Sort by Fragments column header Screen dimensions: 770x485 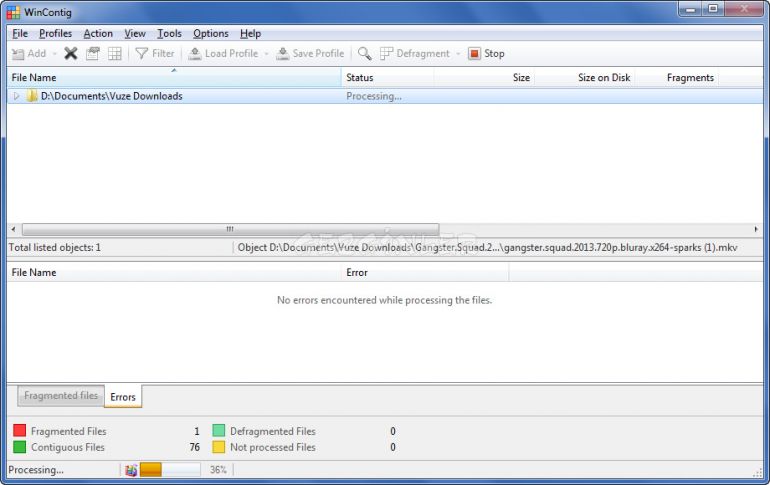pos(677,78)
